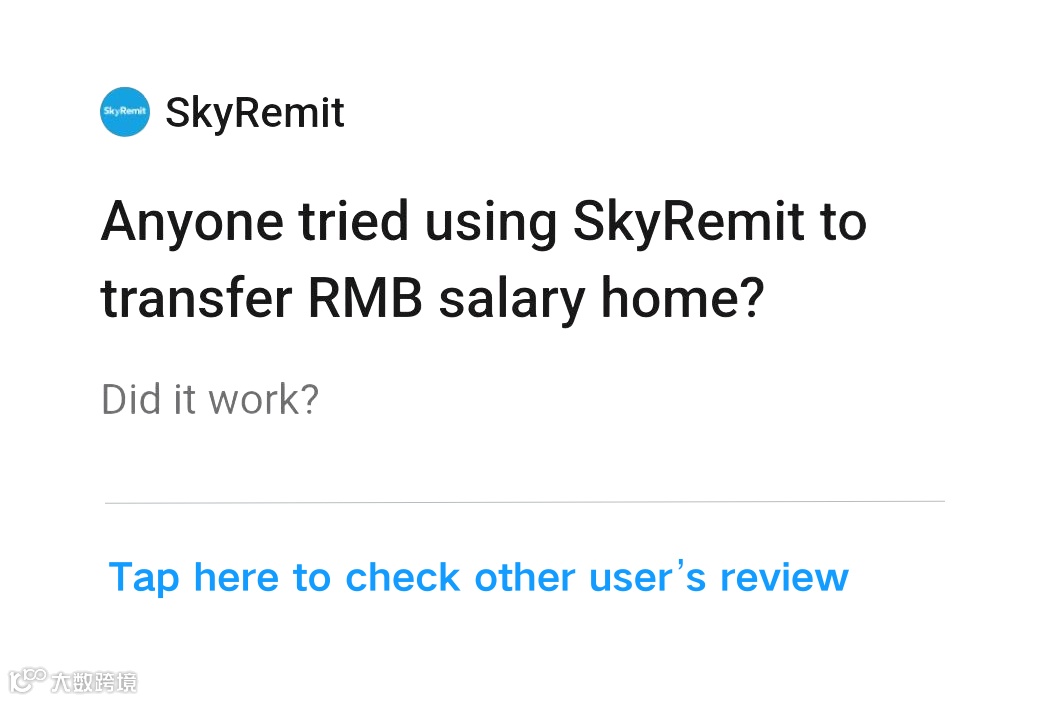Click the "Did it work?" subtitle
This screenshot has width=1050, height=701.
pyautogui.click(x=210, y=400)
